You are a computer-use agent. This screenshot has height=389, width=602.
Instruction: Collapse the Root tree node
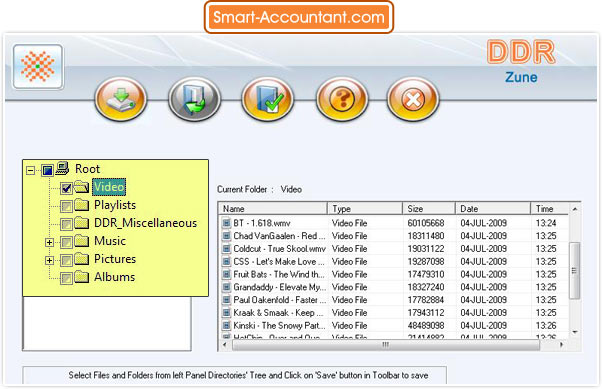coord(30,170)
